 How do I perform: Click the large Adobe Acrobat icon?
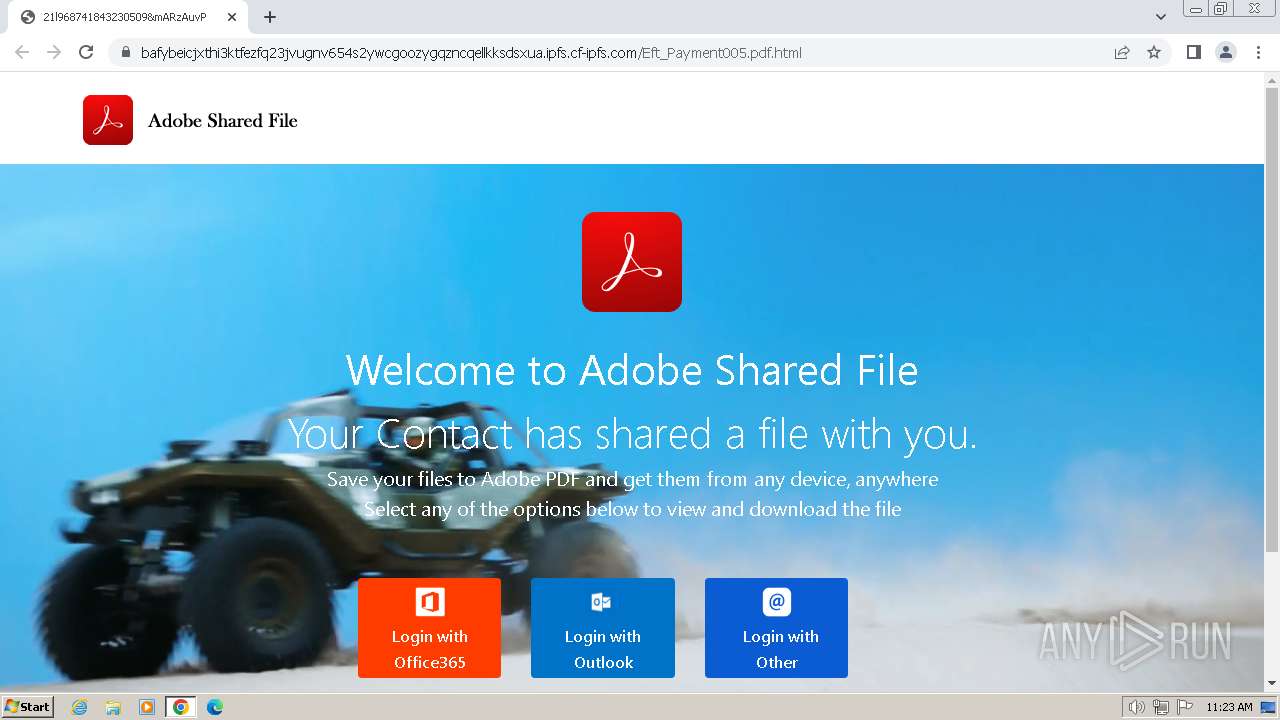click(x=632, y=262)
